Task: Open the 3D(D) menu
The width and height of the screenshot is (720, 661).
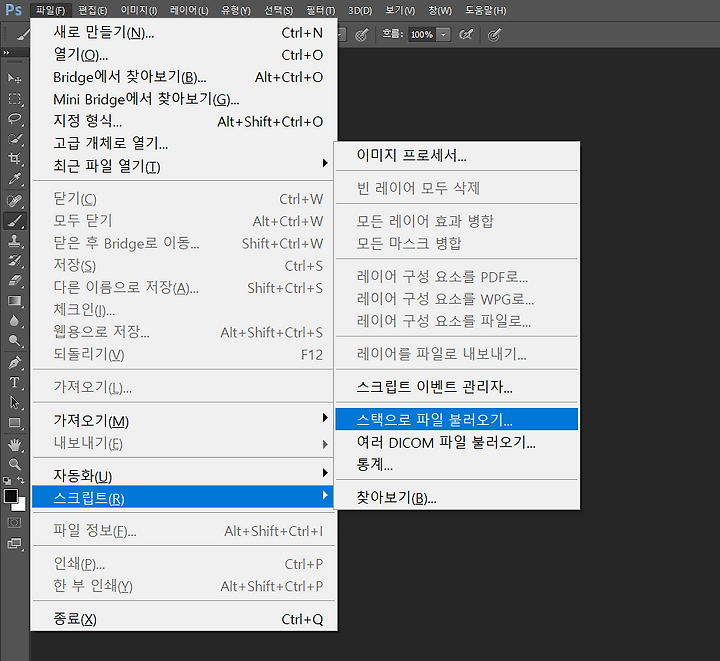Action: [360, 10]
